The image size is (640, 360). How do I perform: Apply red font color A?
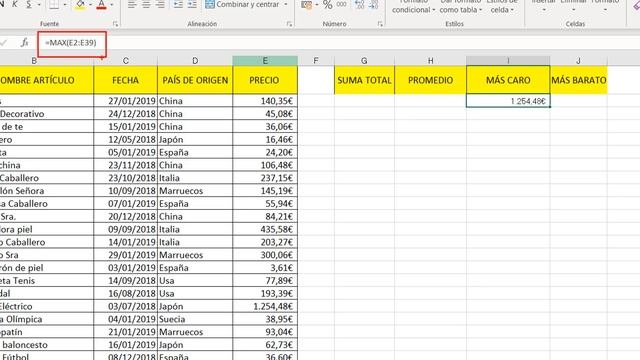[x=102, y=4]
